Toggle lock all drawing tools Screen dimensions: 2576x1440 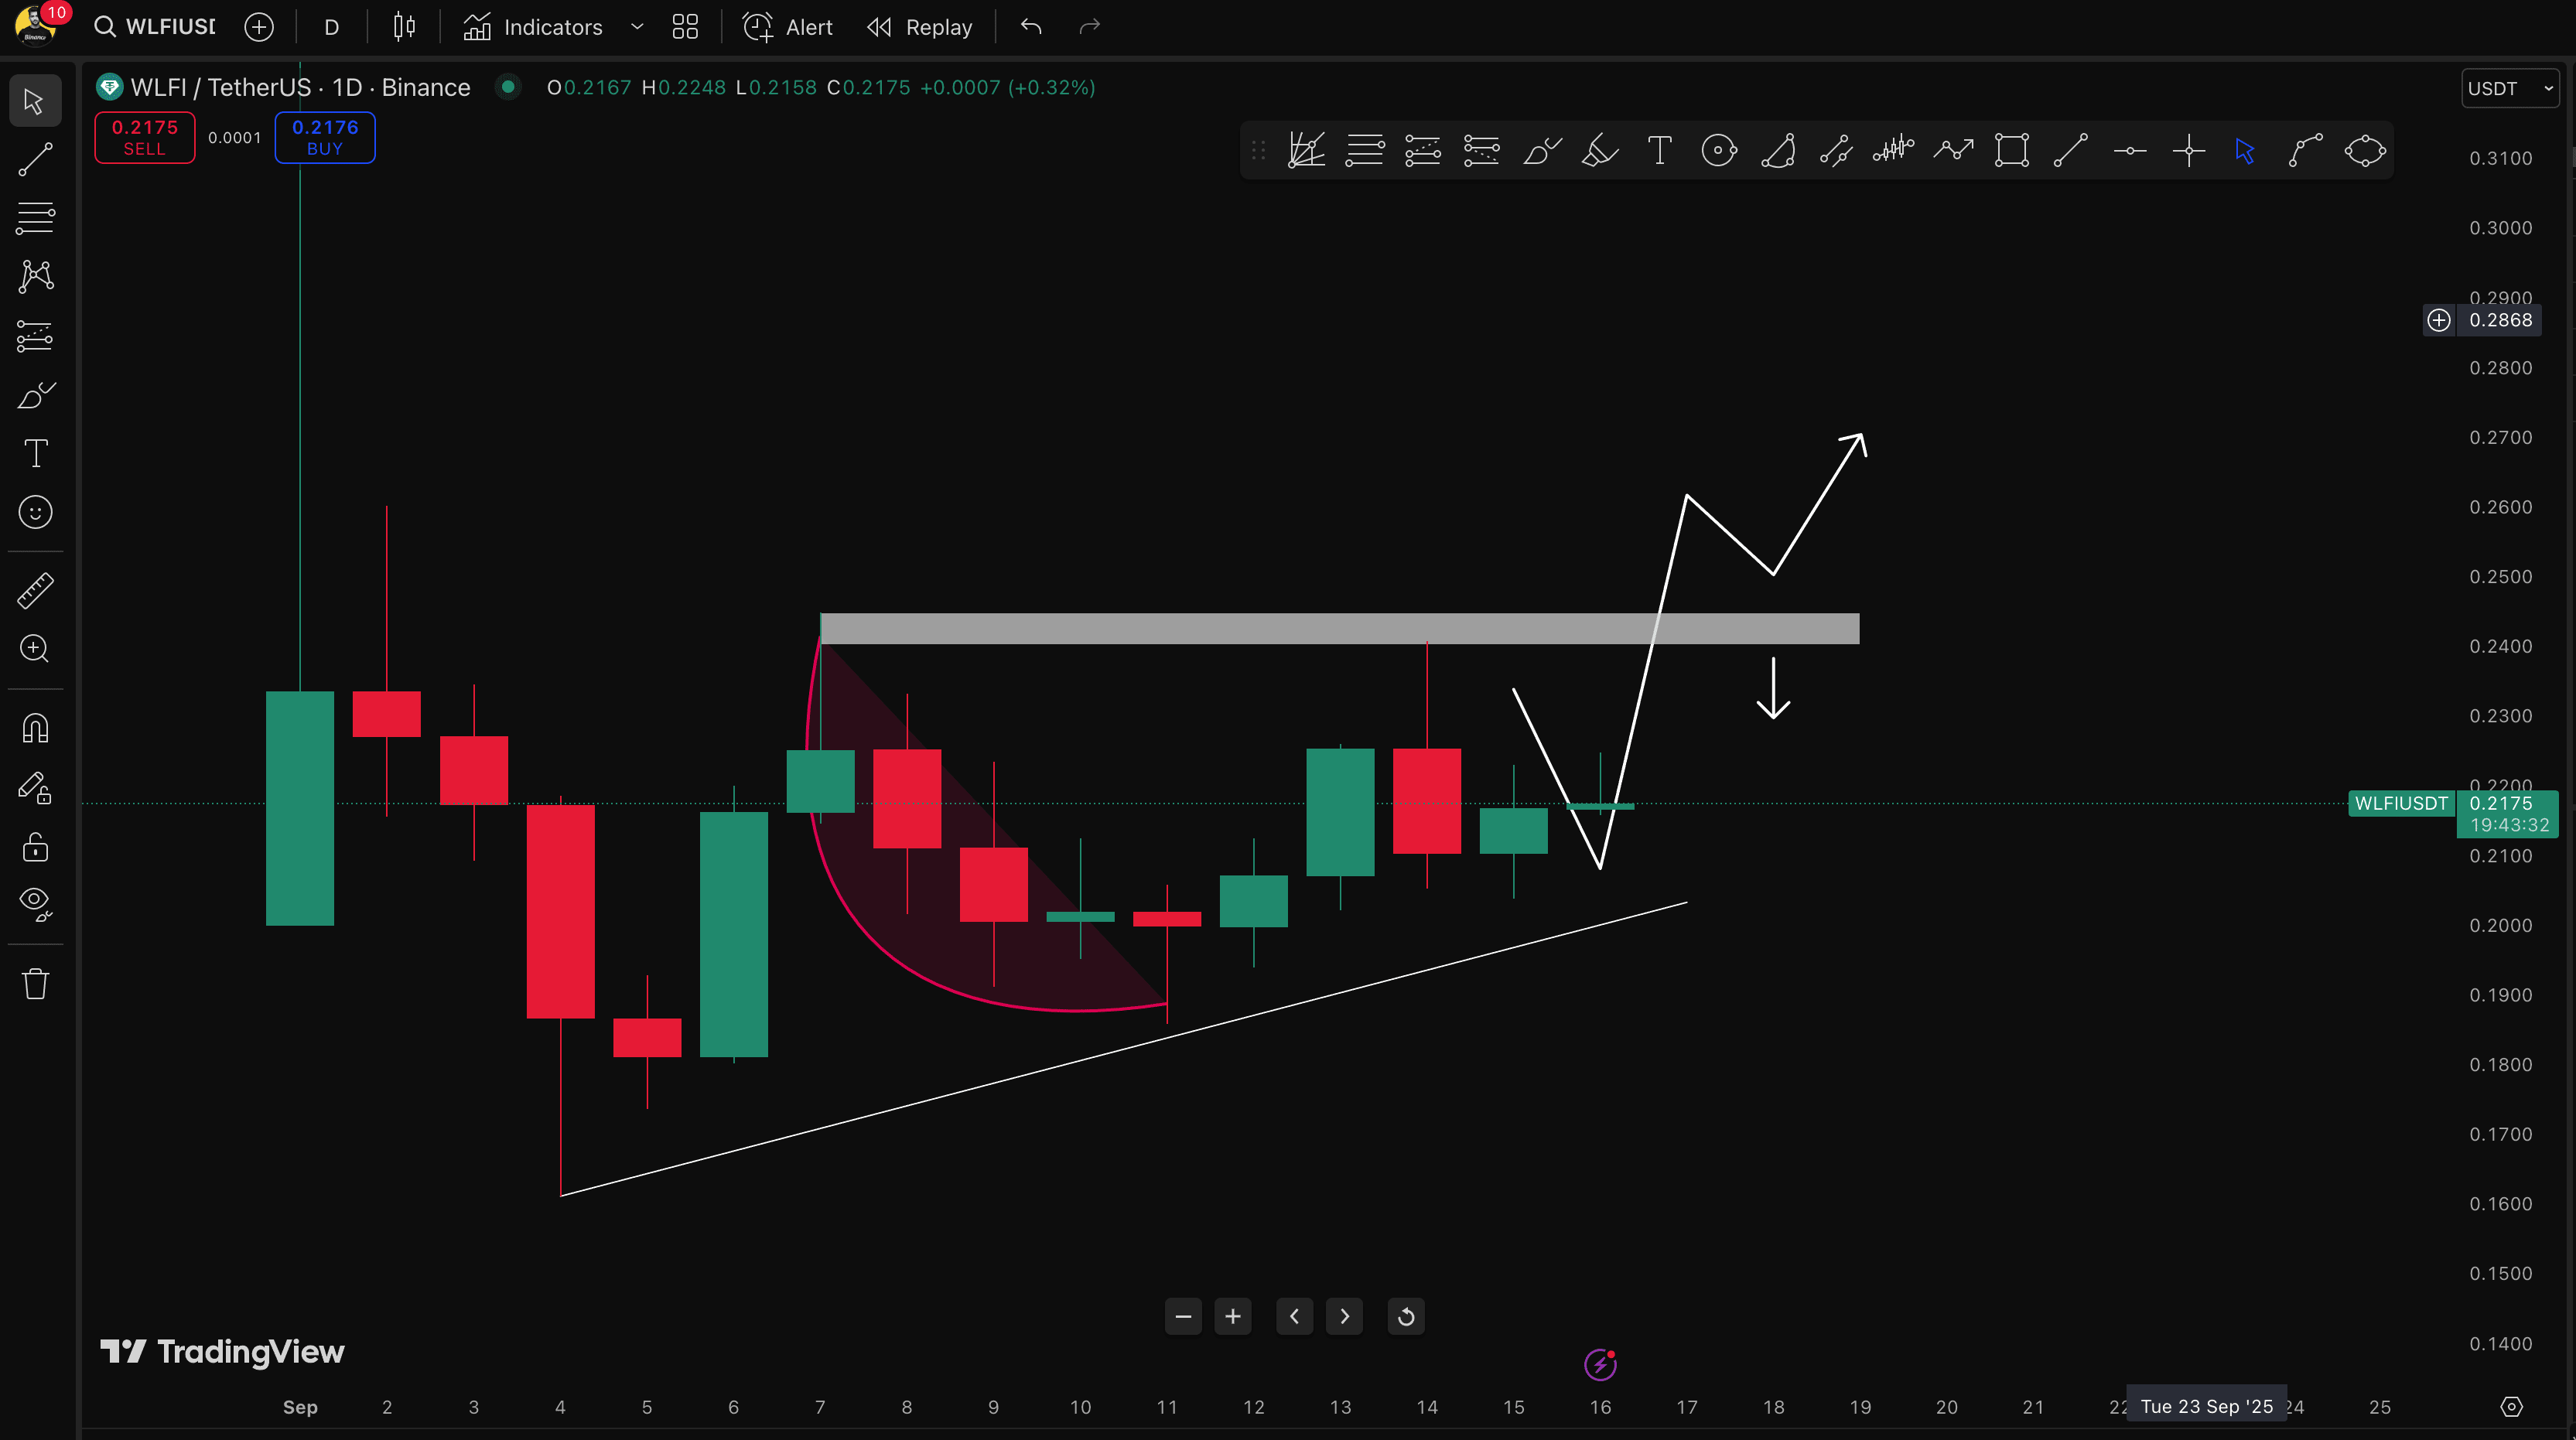pyautogui.click(x=35, y=848)
